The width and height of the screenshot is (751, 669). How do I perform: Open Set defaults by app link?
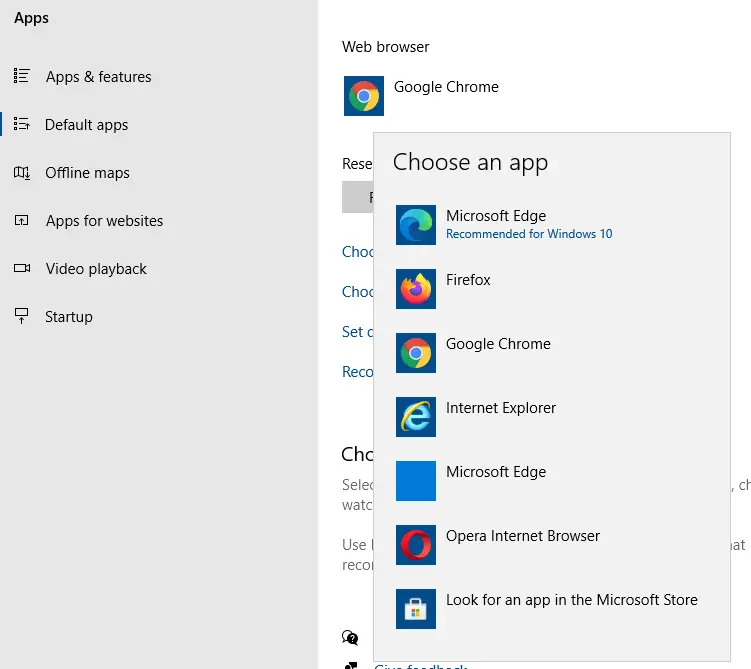pyautogui.click(x=358, y=331)
